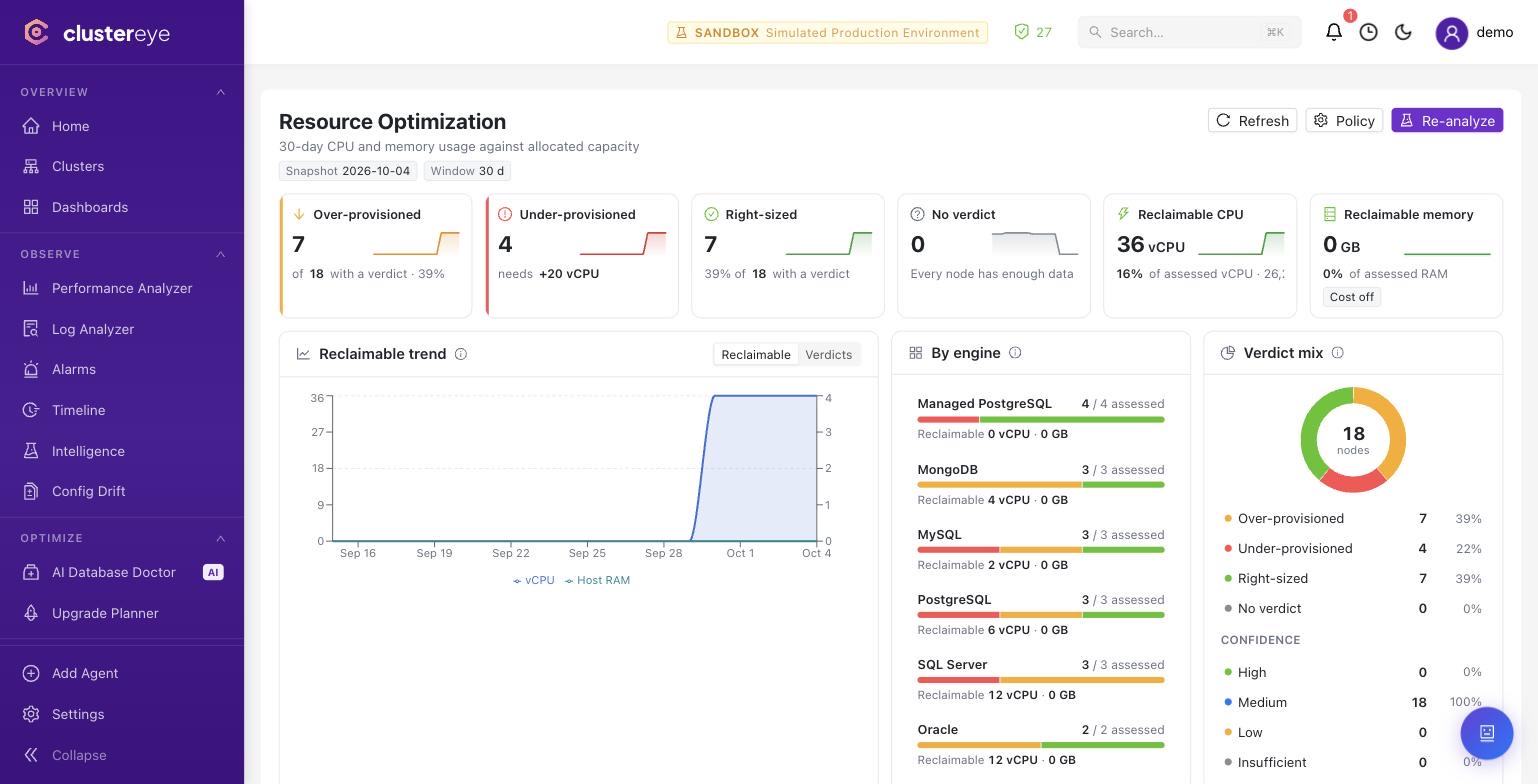Click the shield status count 27
This screenshot has height=784, width=1538.
coord(1033,32)
